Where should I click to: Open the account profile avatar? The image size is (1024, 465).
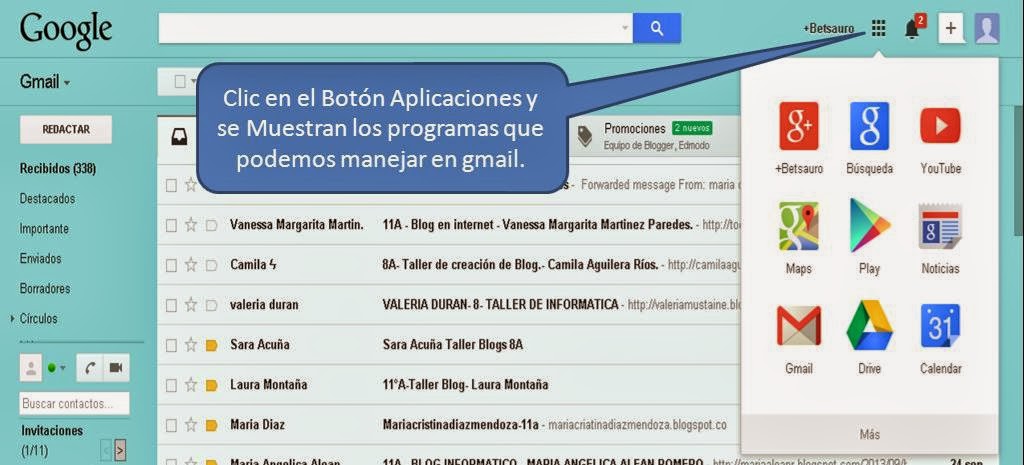986,28
